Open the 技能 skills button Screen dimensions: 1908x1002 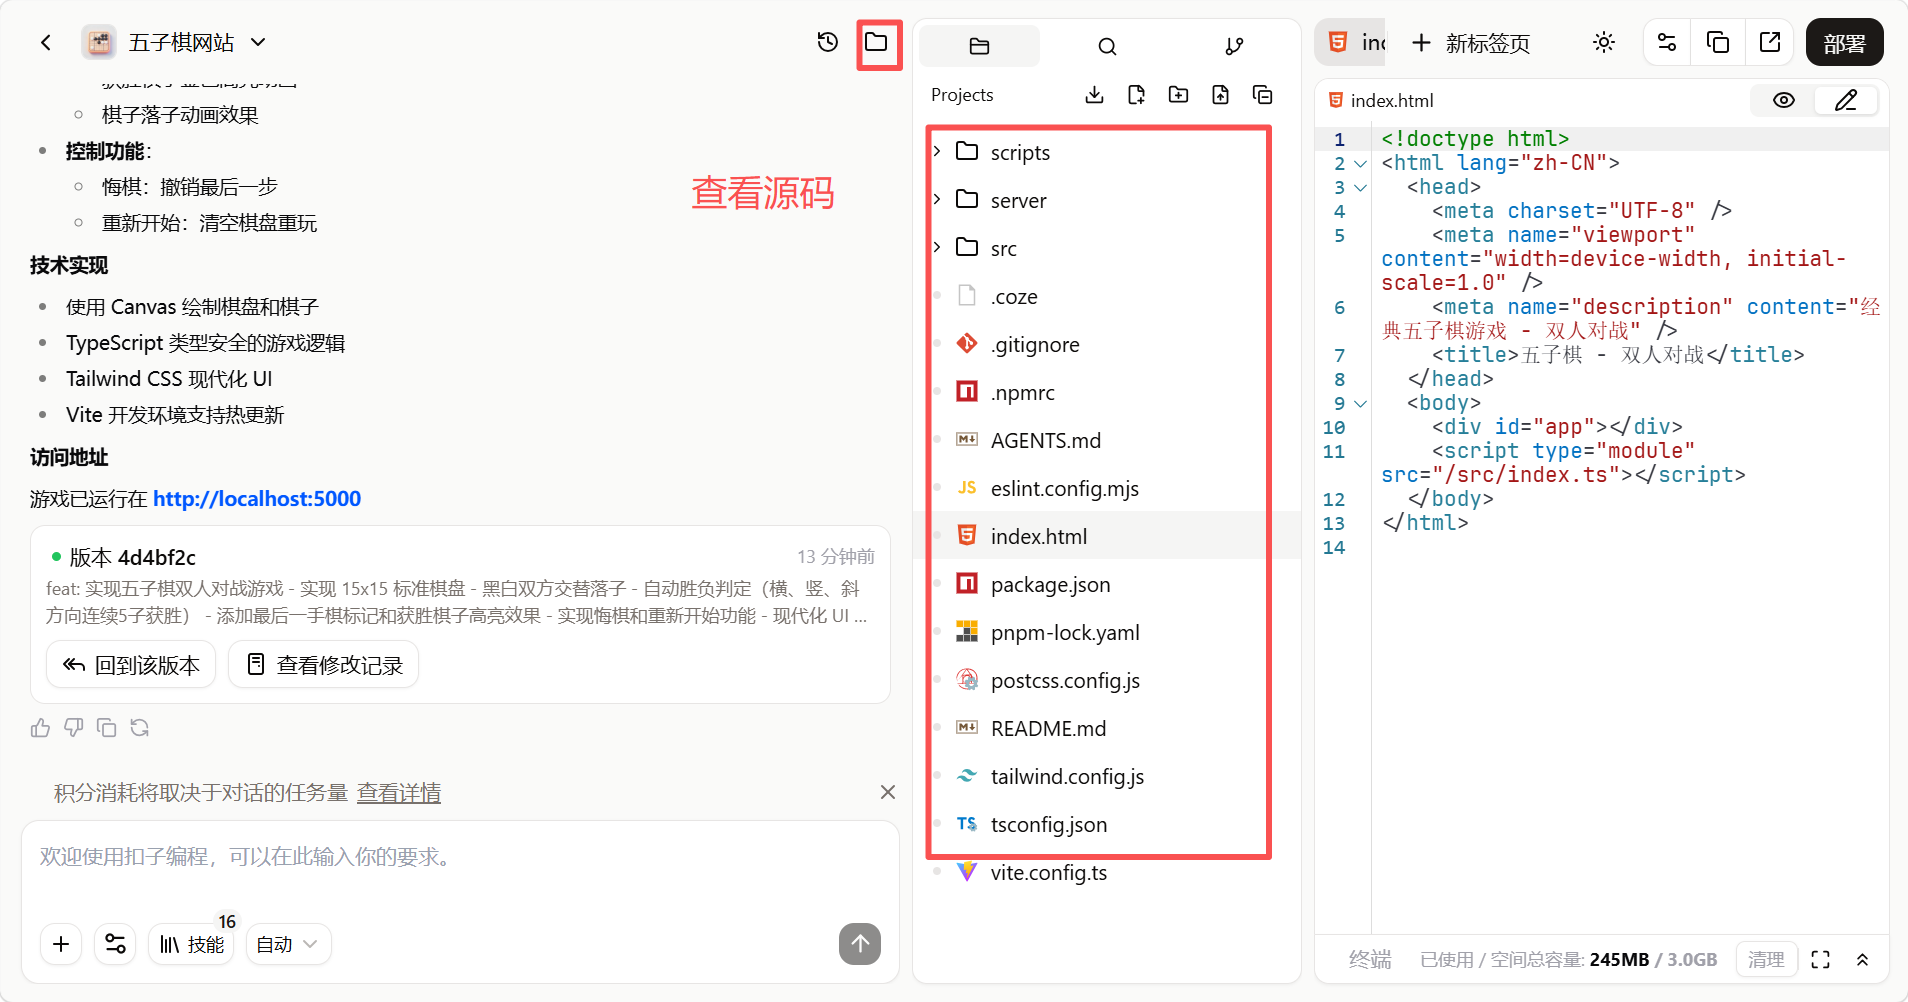pyautogui.click(x=192, y=944)
